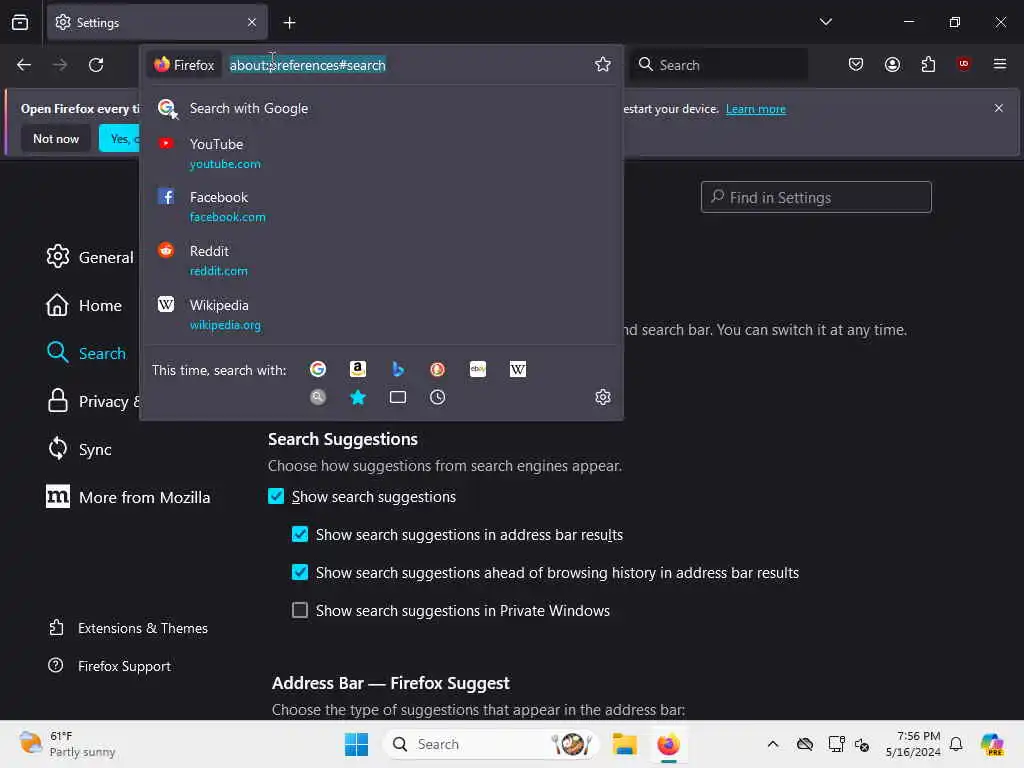Open the Firefox account icon

[892, 64]
